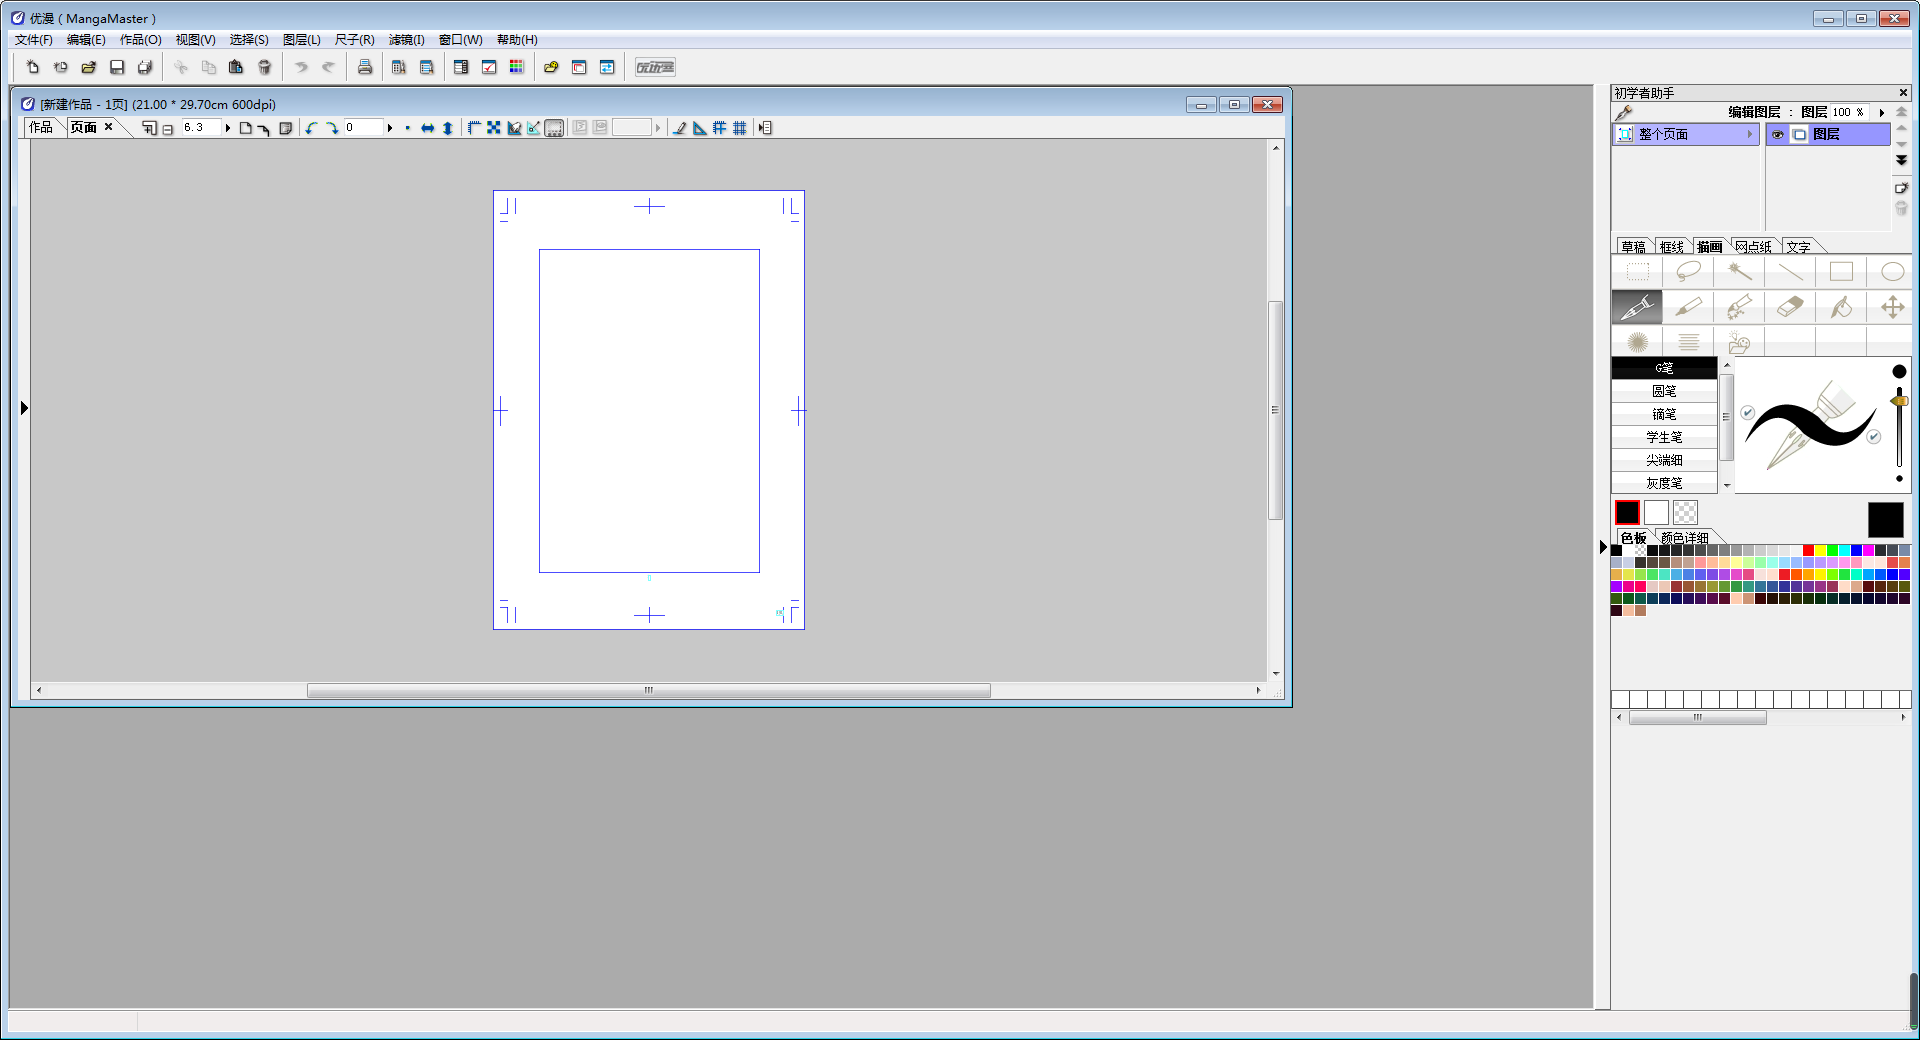
Task: Expand palette side triangle next to 色板
Action: [x=1603, y=547]
